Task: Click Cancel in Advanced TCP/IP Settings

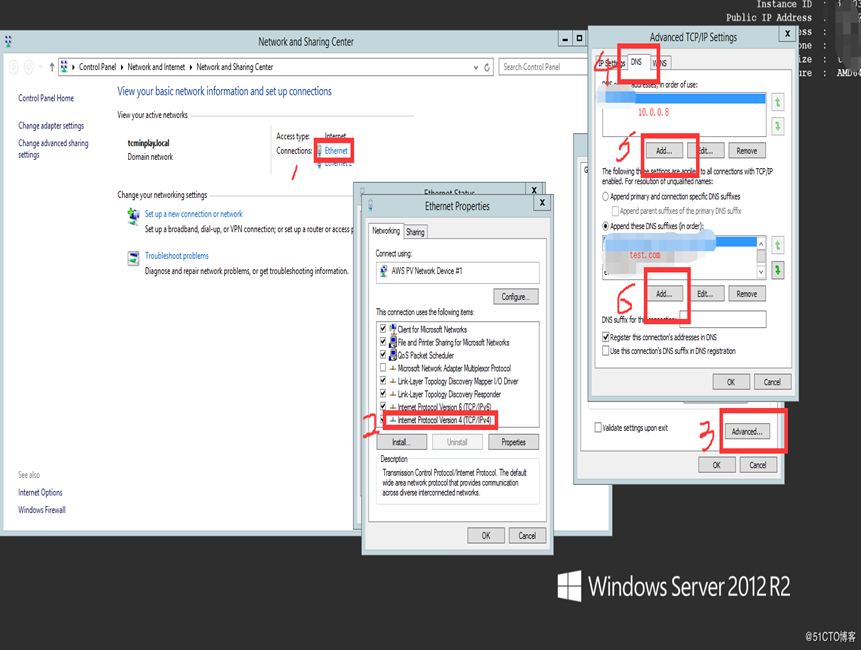Action: coord(772,382)
